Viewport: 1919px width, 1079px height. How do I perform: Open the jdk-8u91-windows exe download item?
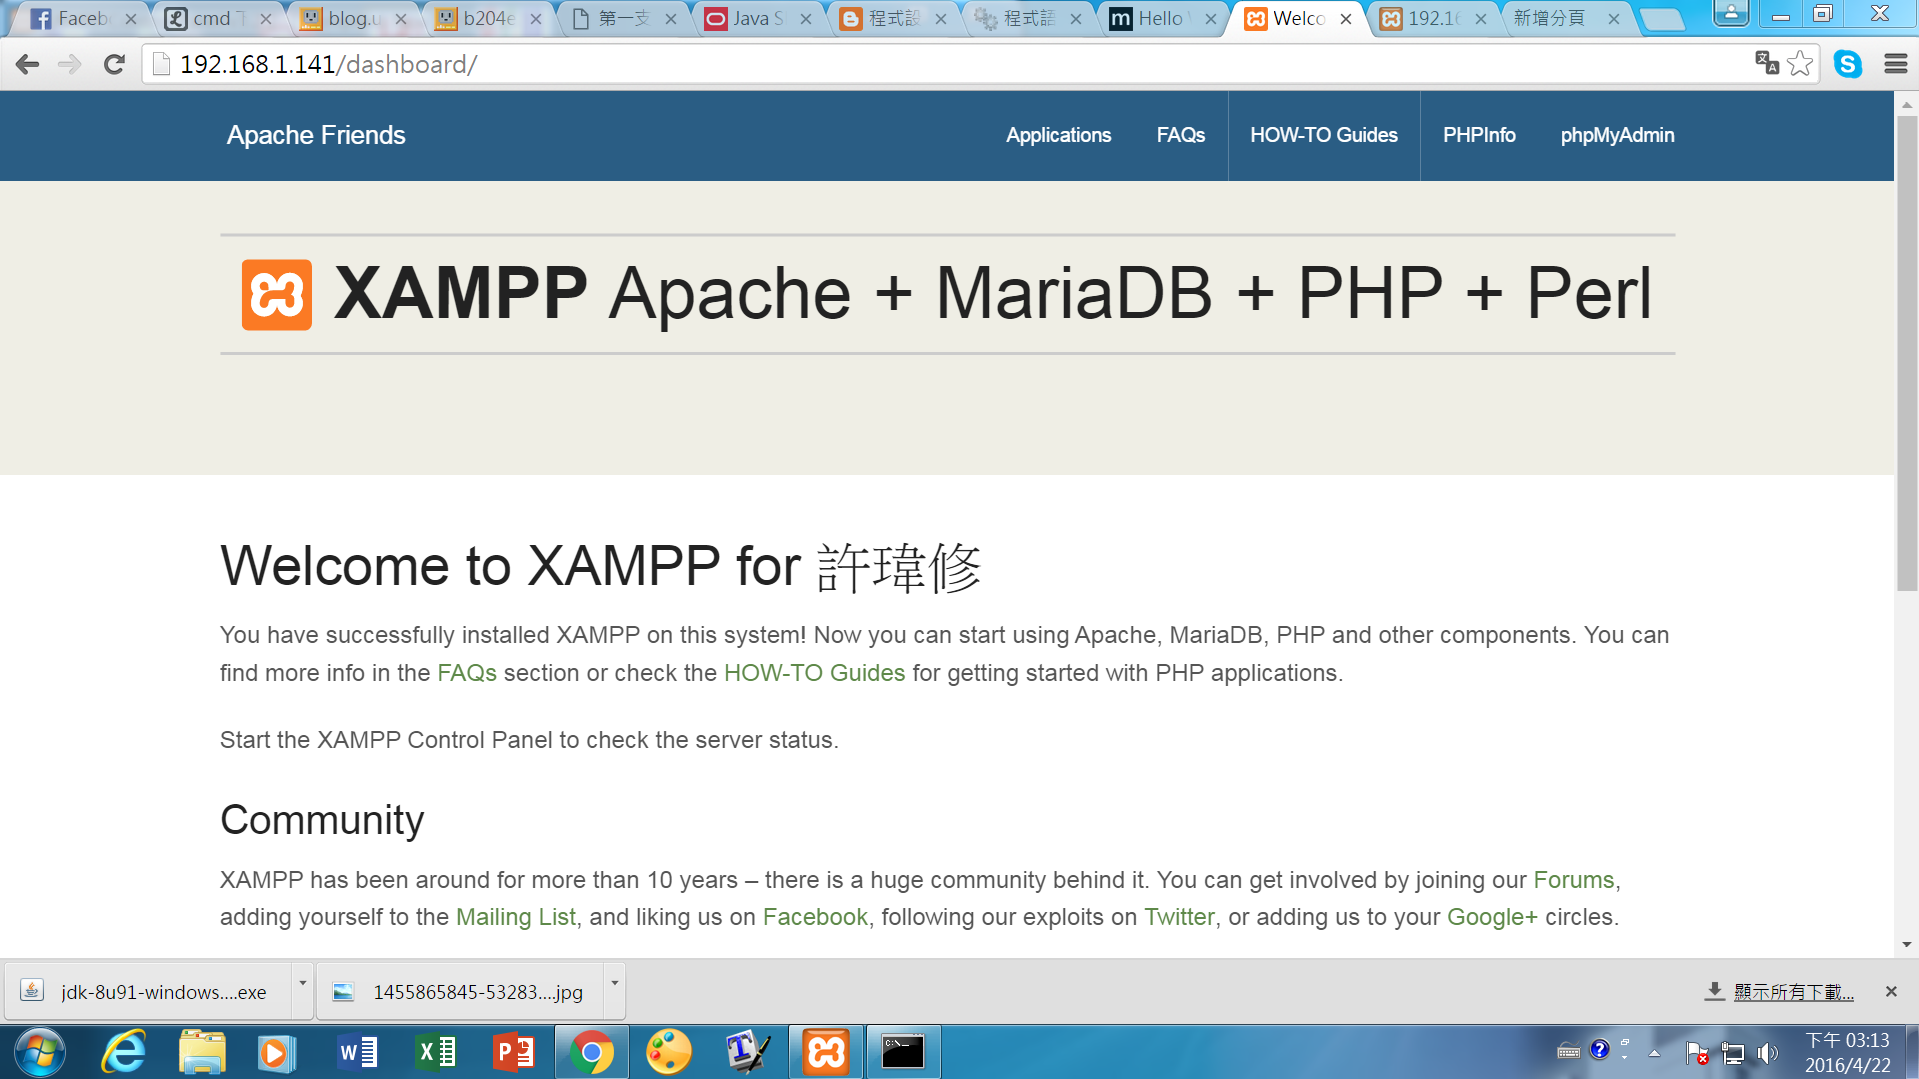pos(150,992)
